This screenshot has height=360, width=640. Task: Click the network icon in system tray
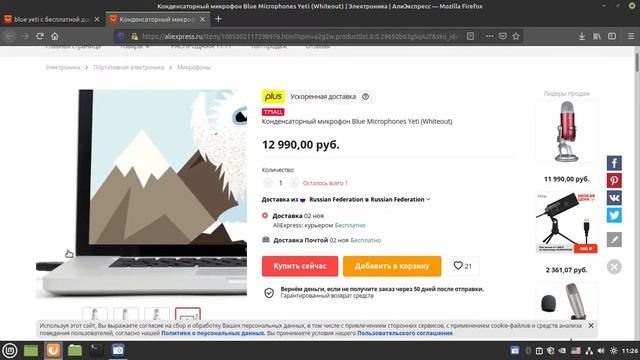589,351
